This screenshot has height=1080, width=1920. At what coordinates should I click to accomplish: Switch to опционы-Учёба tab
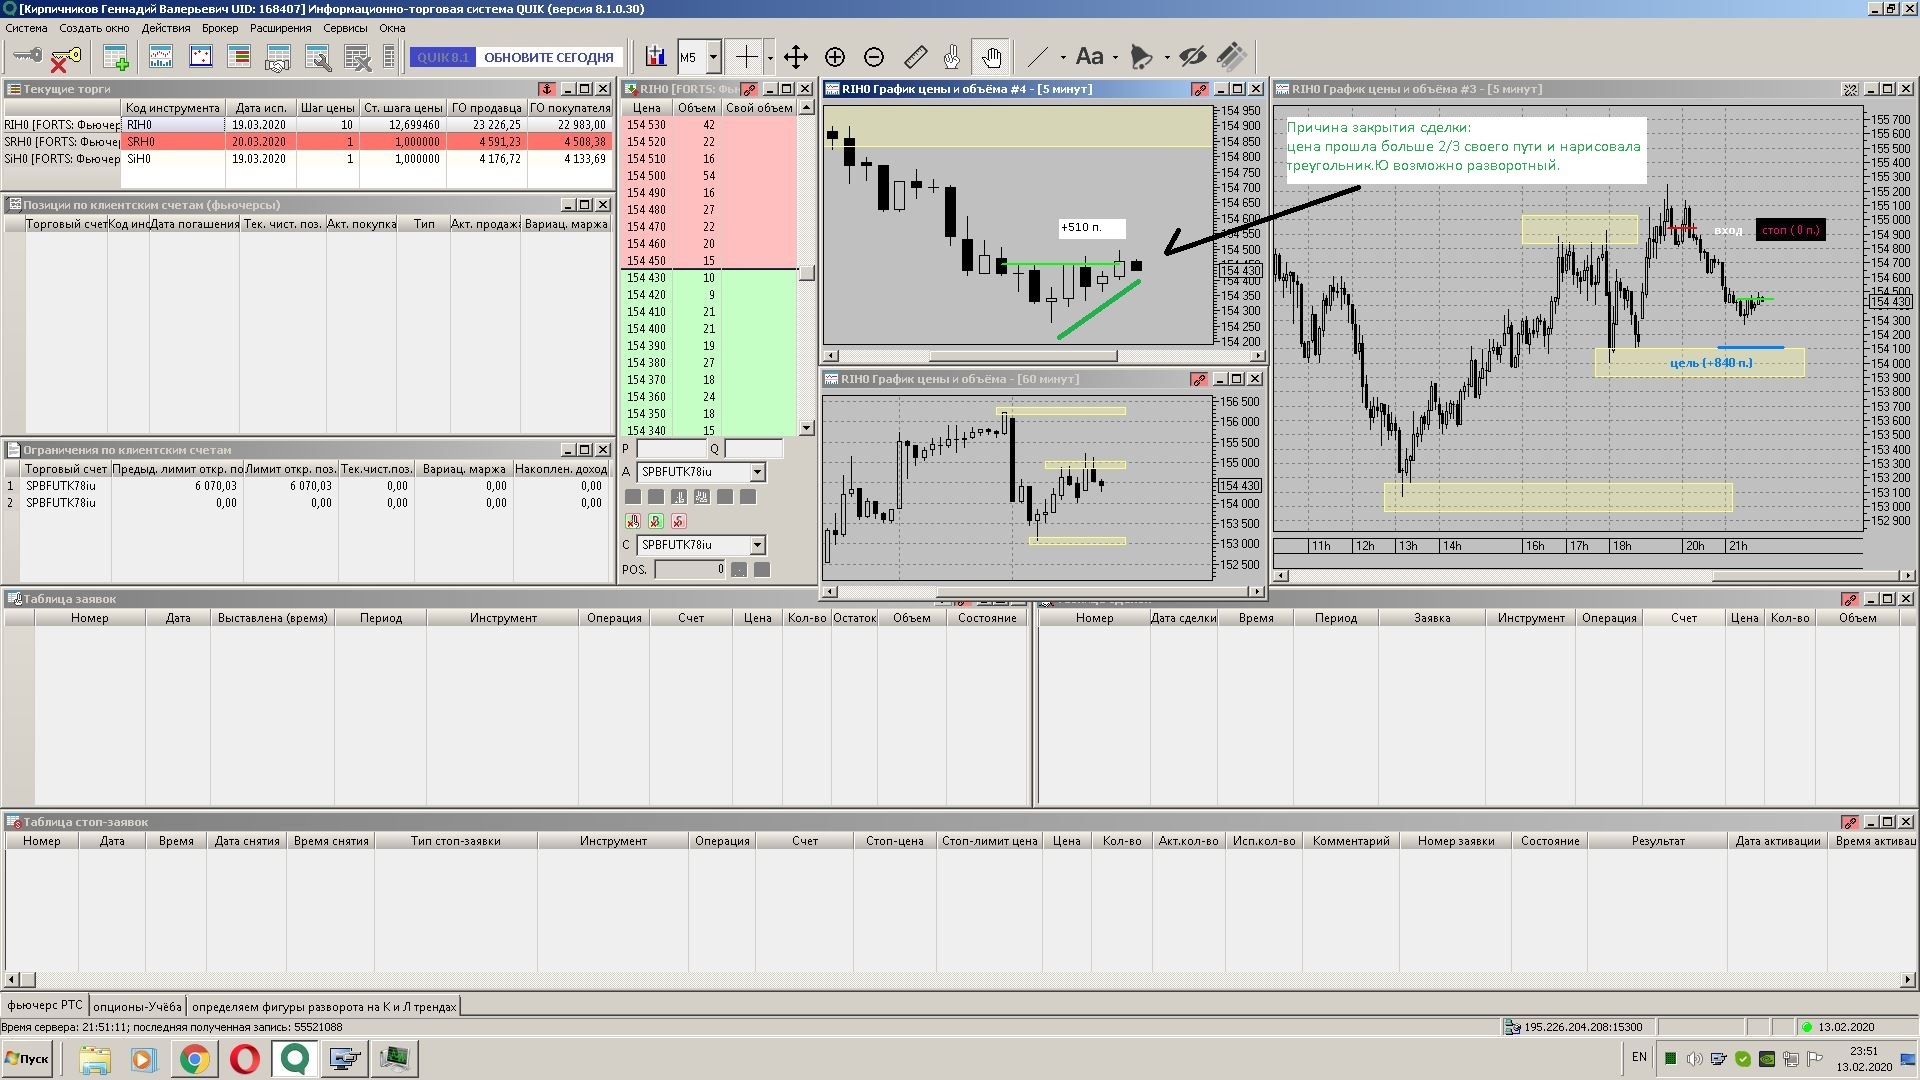pyautogui.click(x=137, y=1006)
